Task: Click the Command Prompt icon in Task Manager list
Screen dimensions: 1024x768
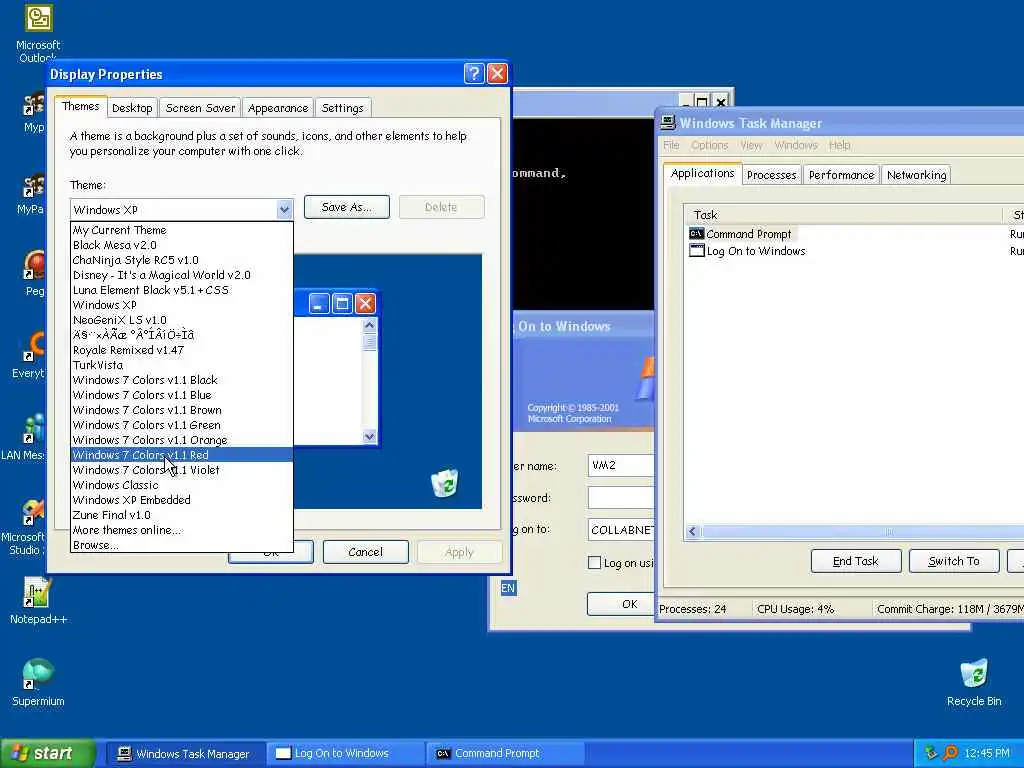Action: click(x=696, y=234)
